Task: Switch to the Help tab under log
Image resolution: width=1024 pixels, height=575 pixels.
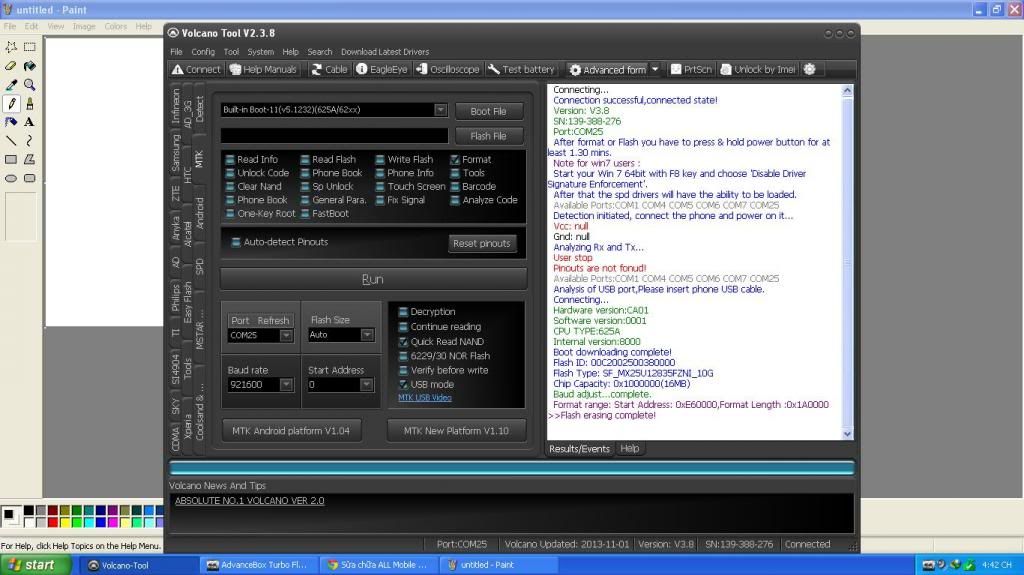Action: click(630, 448)
